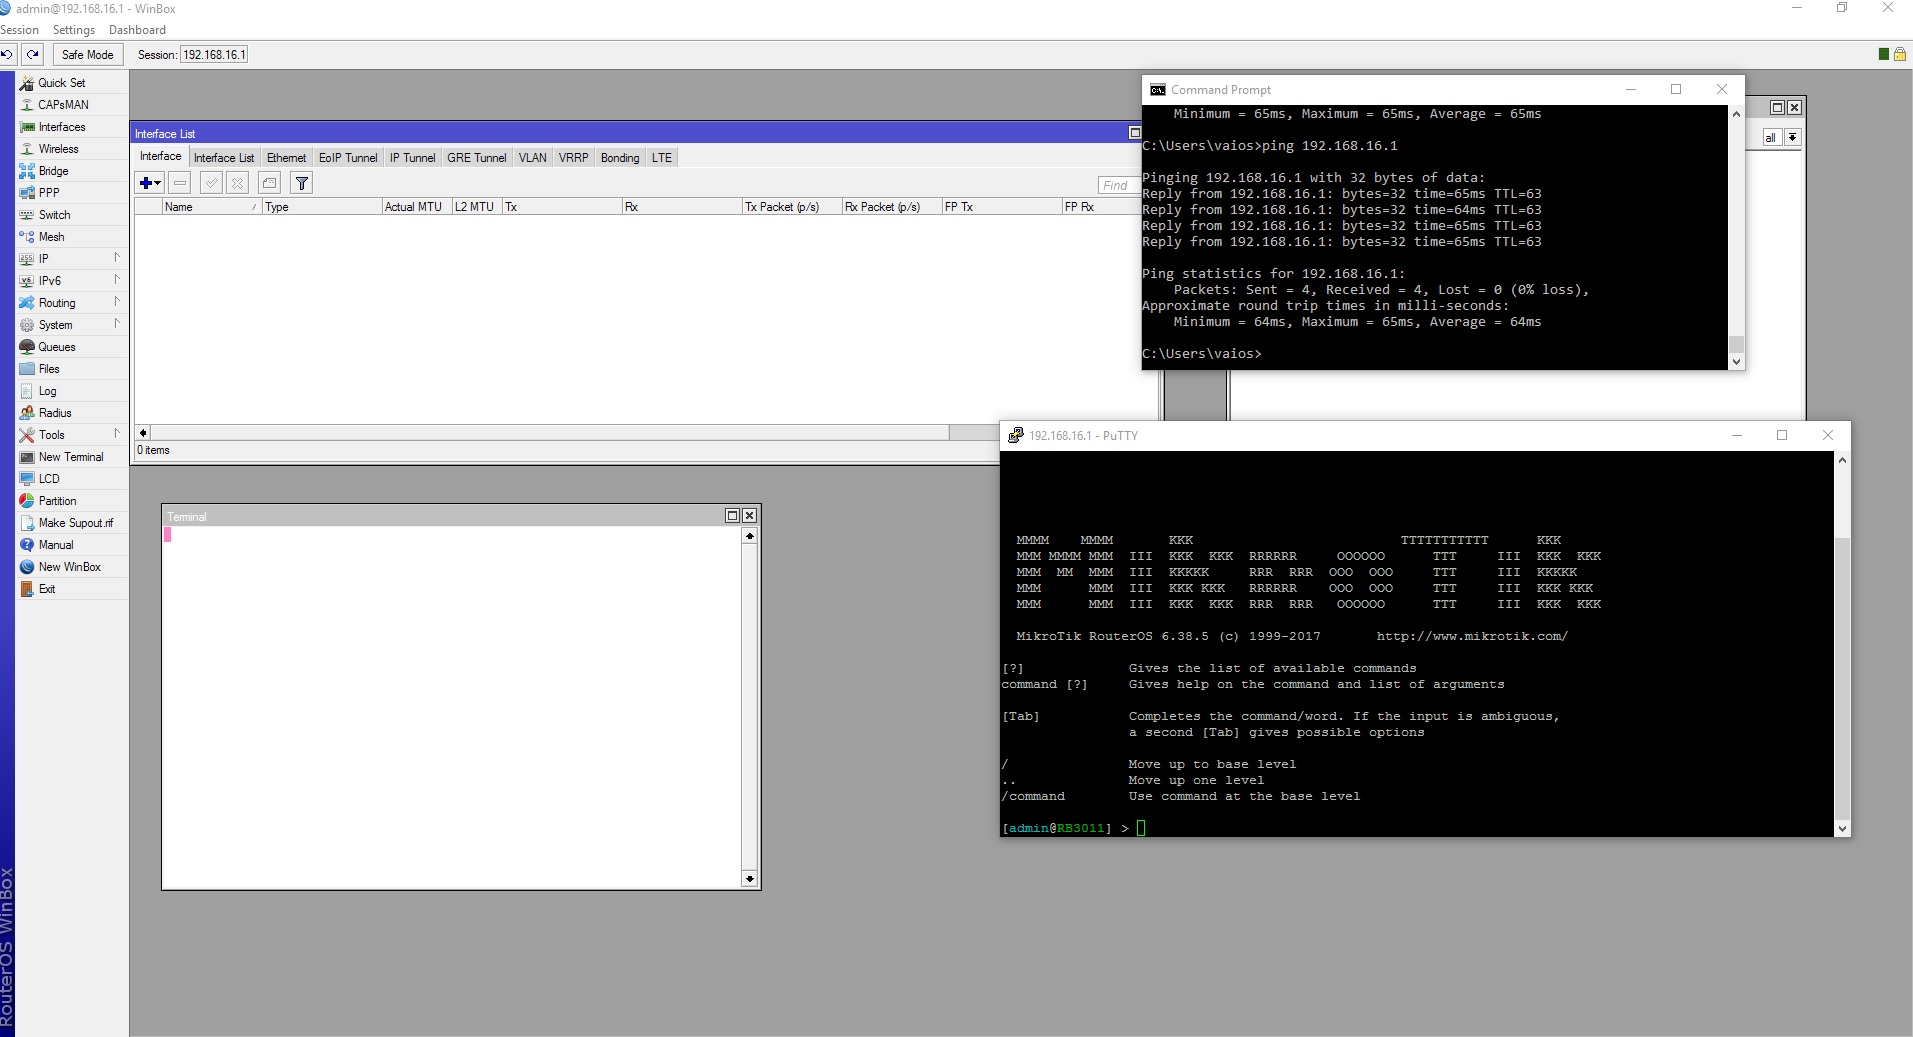Sort interfaces by Name column
Screen dimensions: 1913x1037
tap(211, 207)
